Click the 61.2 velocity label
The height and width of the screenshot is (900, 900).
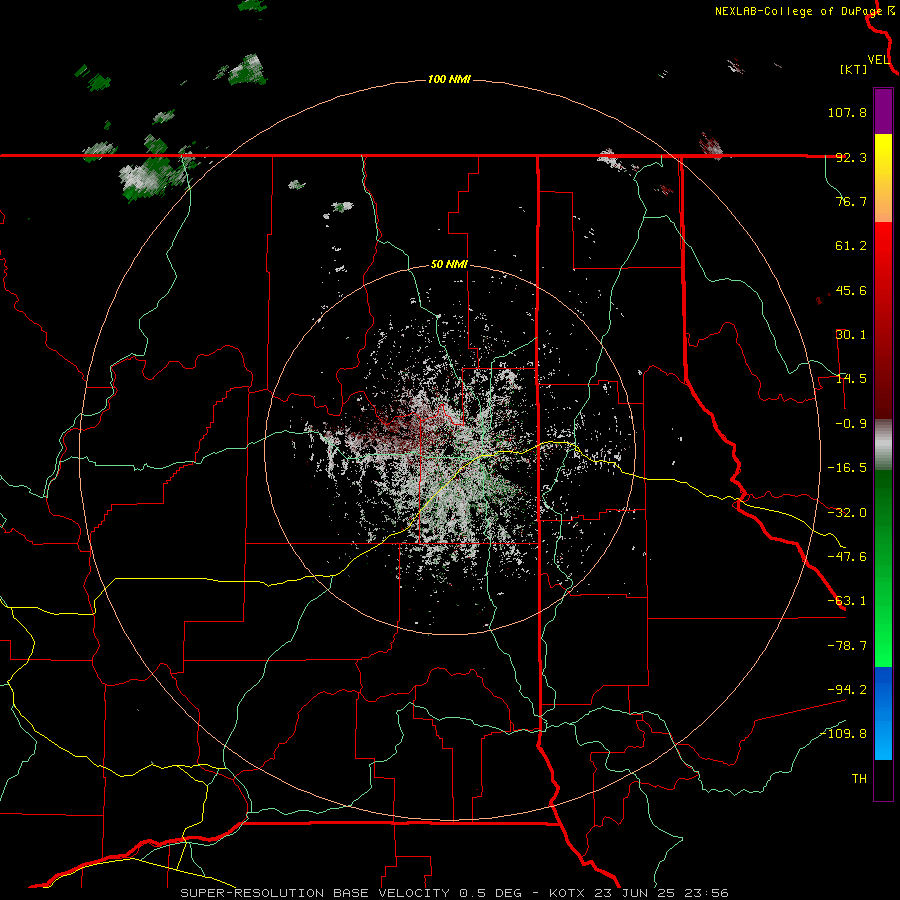(x=851, y=246)
